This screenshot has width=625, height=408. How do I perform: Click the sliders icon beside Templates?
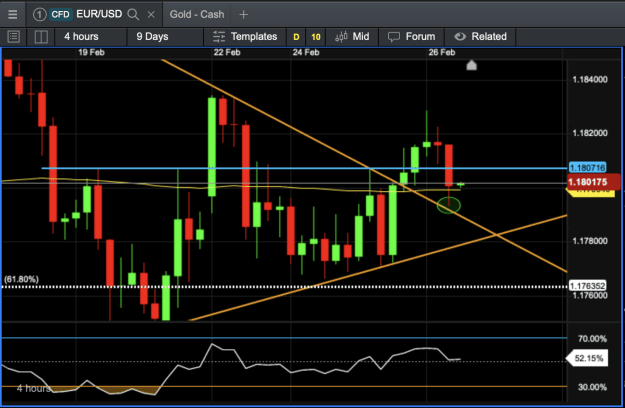click(x=219, y=37)
